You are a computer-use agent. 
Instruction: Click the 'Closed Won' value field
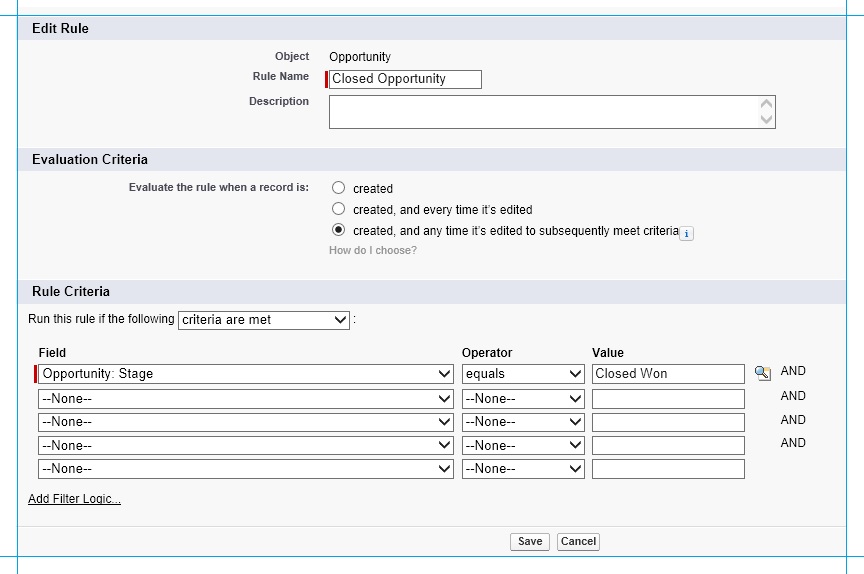pos(668,374)
